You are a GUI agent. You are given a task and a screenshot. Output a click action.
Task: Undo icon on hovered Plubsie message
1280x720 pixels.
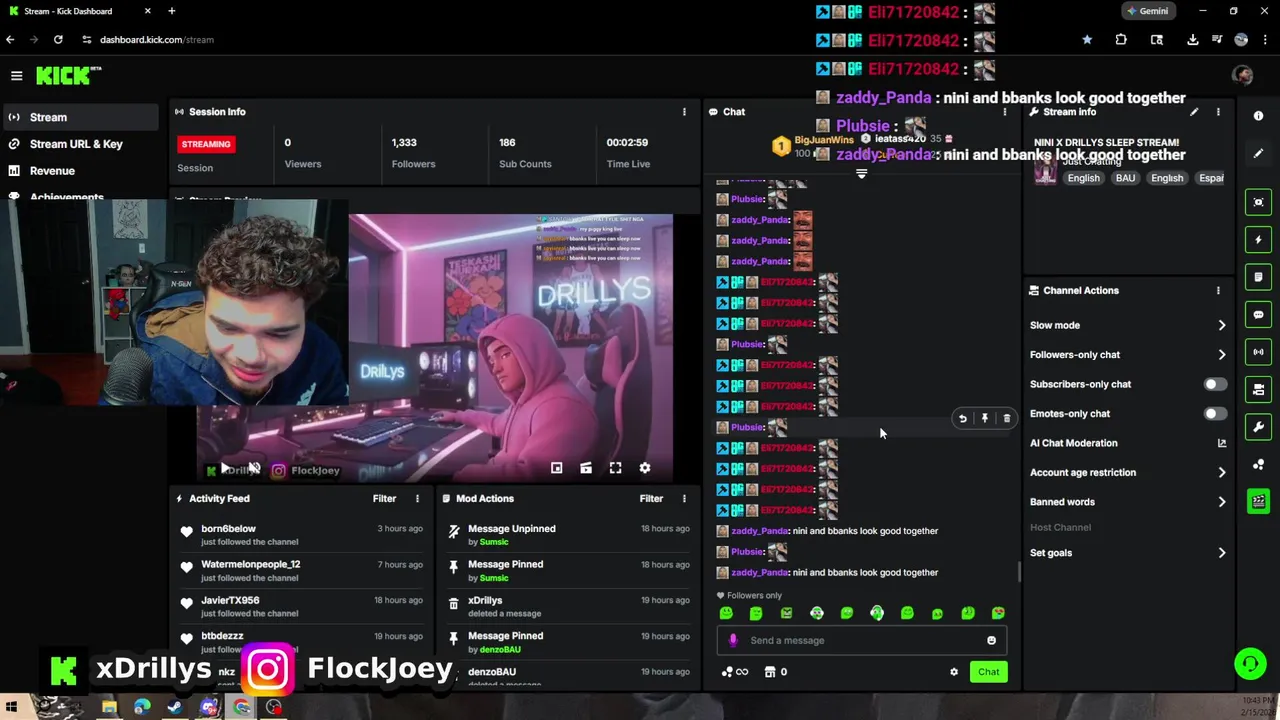(963, 419)
